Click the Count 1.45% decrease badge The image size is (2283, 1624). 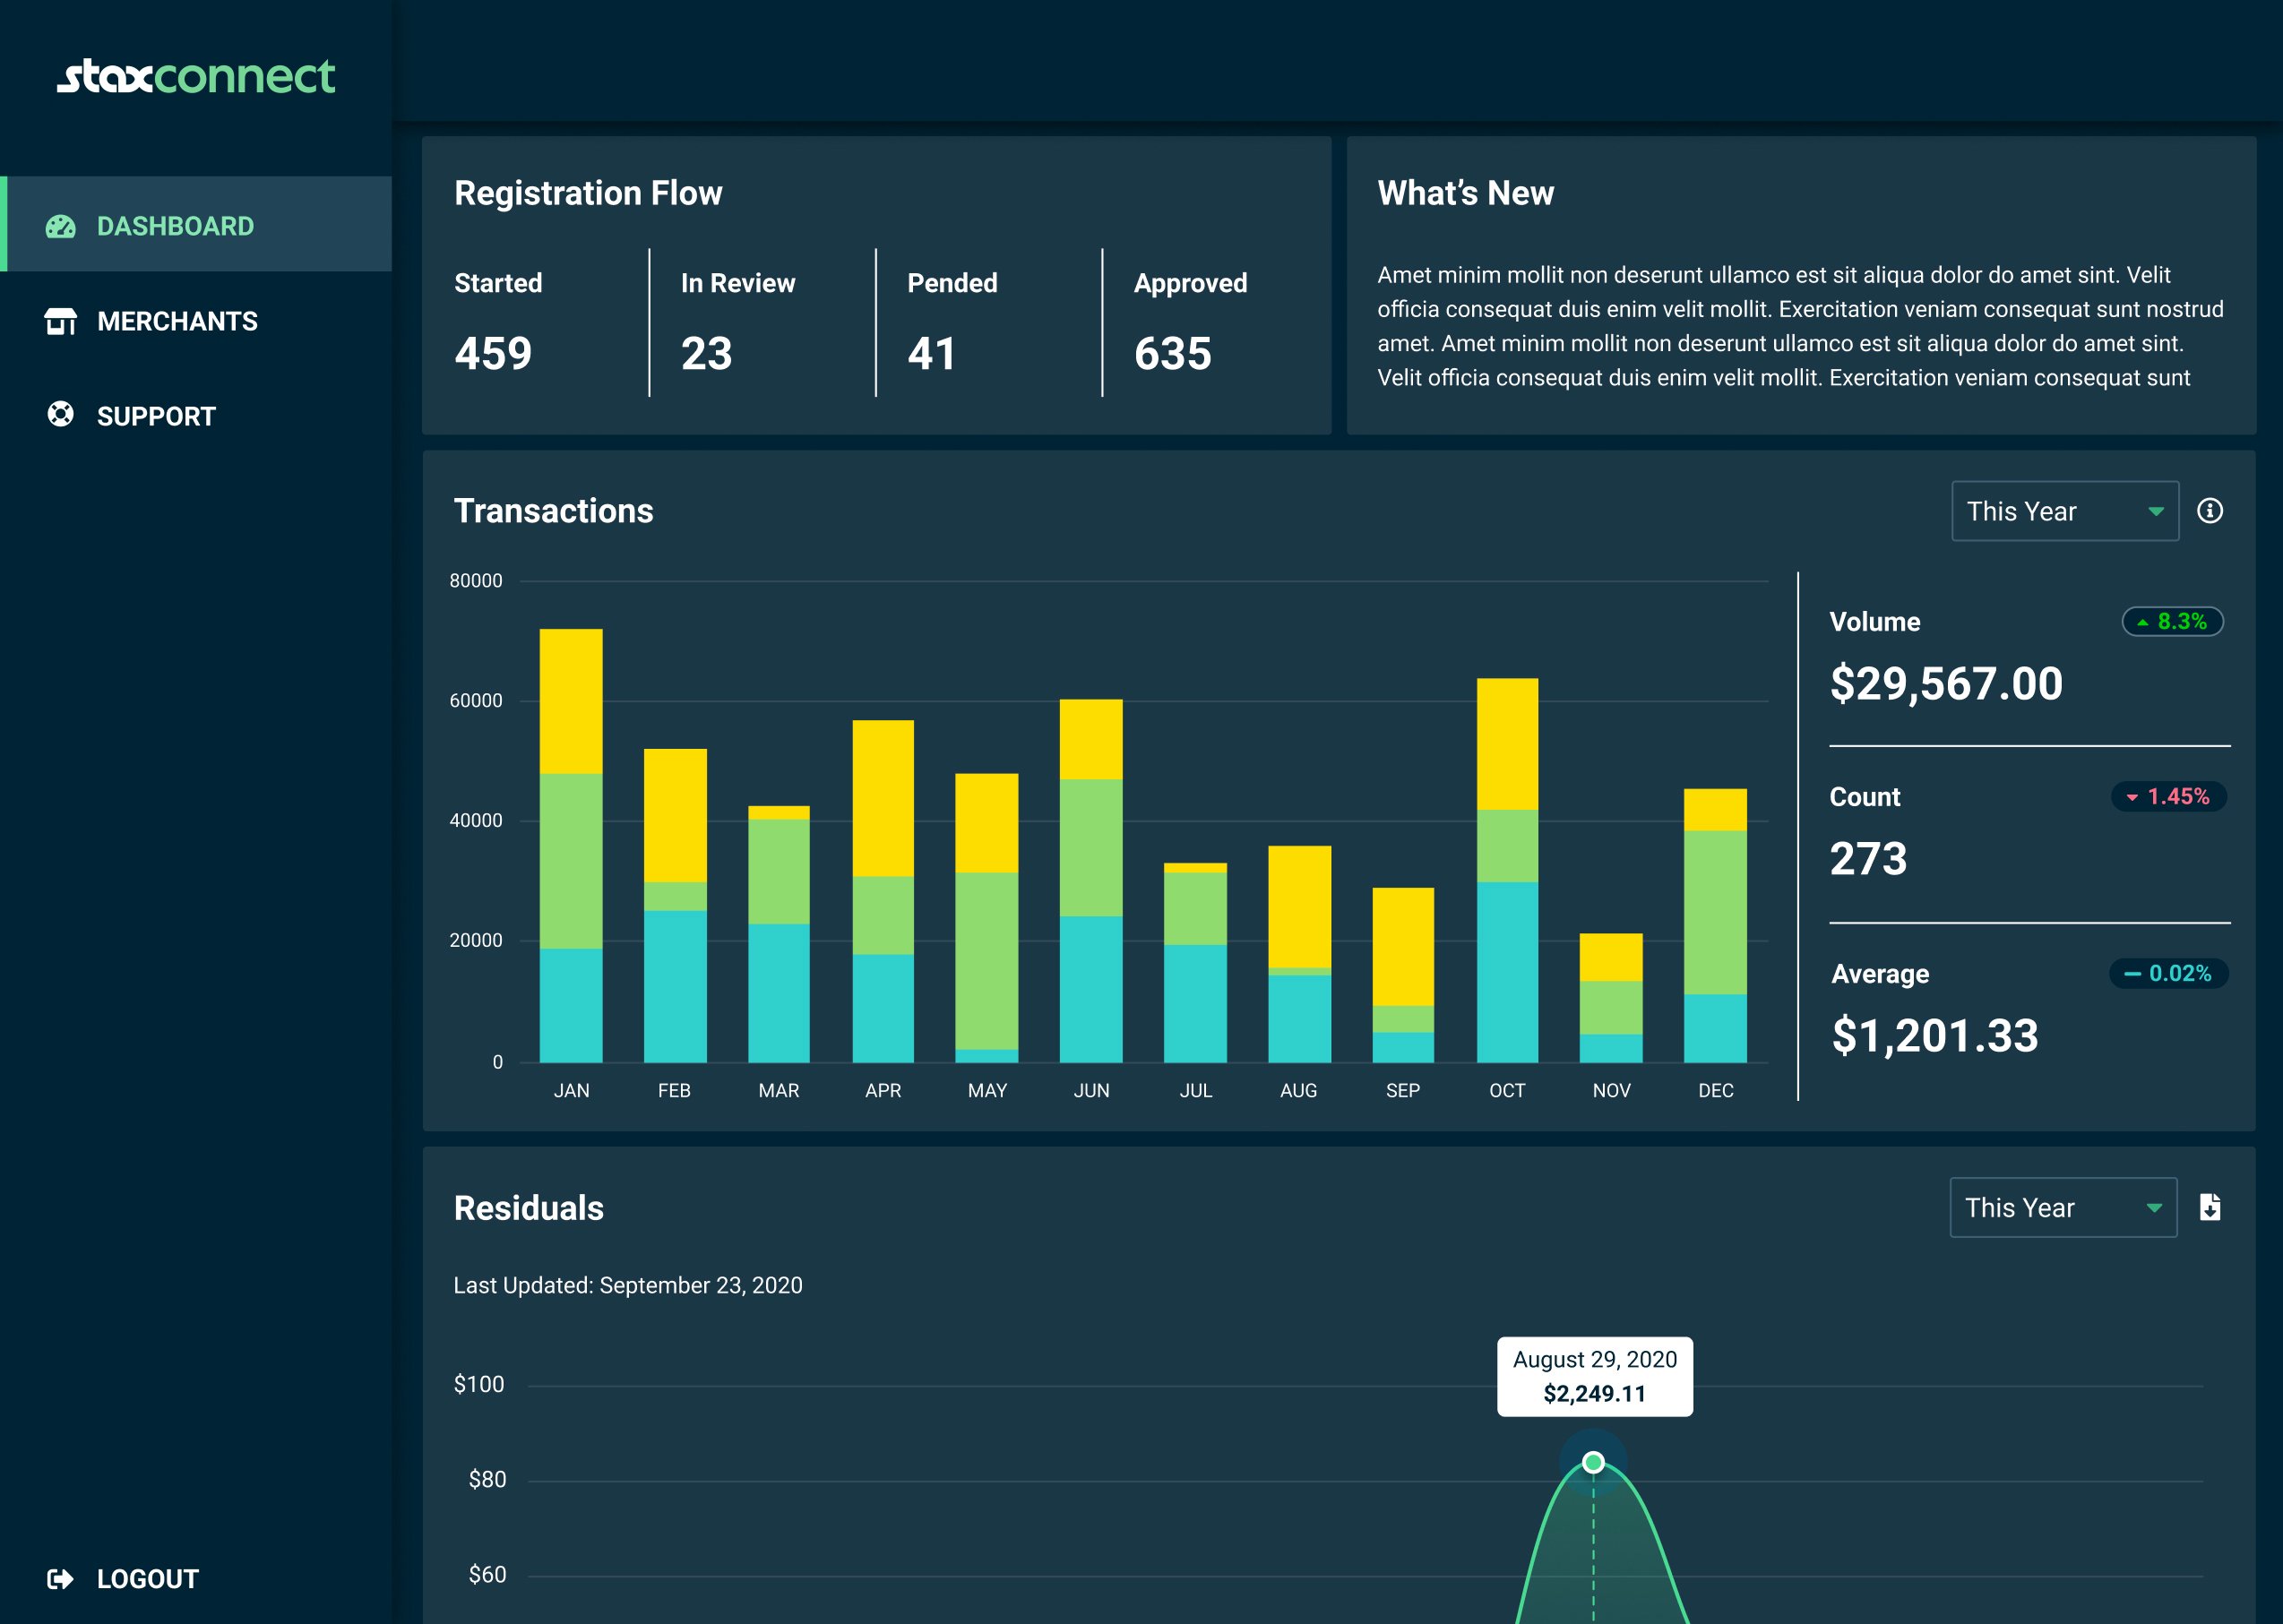point(2168,796)
